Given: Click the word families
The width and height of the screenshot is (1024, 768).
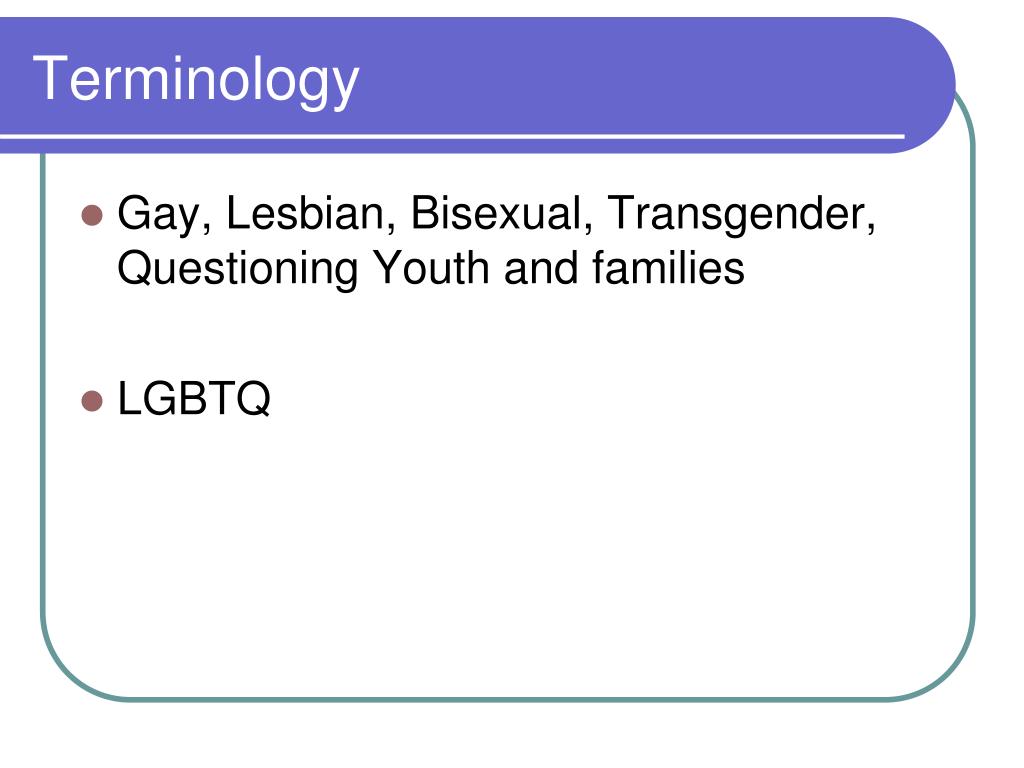Looking at the screenshot, I should [x=668, y=268].
